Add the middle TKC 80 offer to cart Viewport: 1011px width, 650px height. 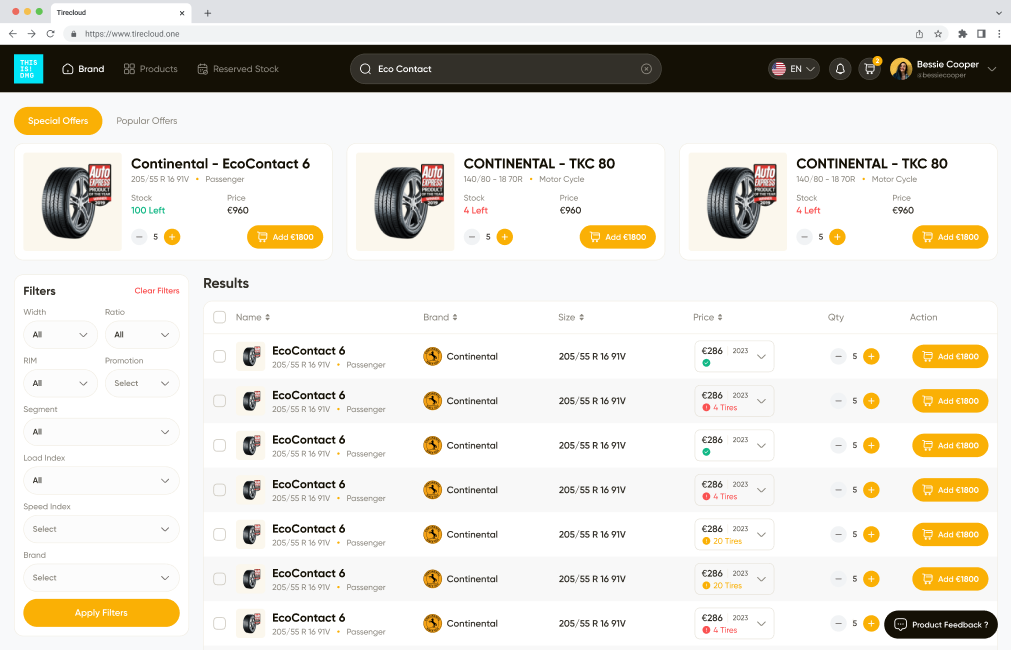(x=618, y=237)
